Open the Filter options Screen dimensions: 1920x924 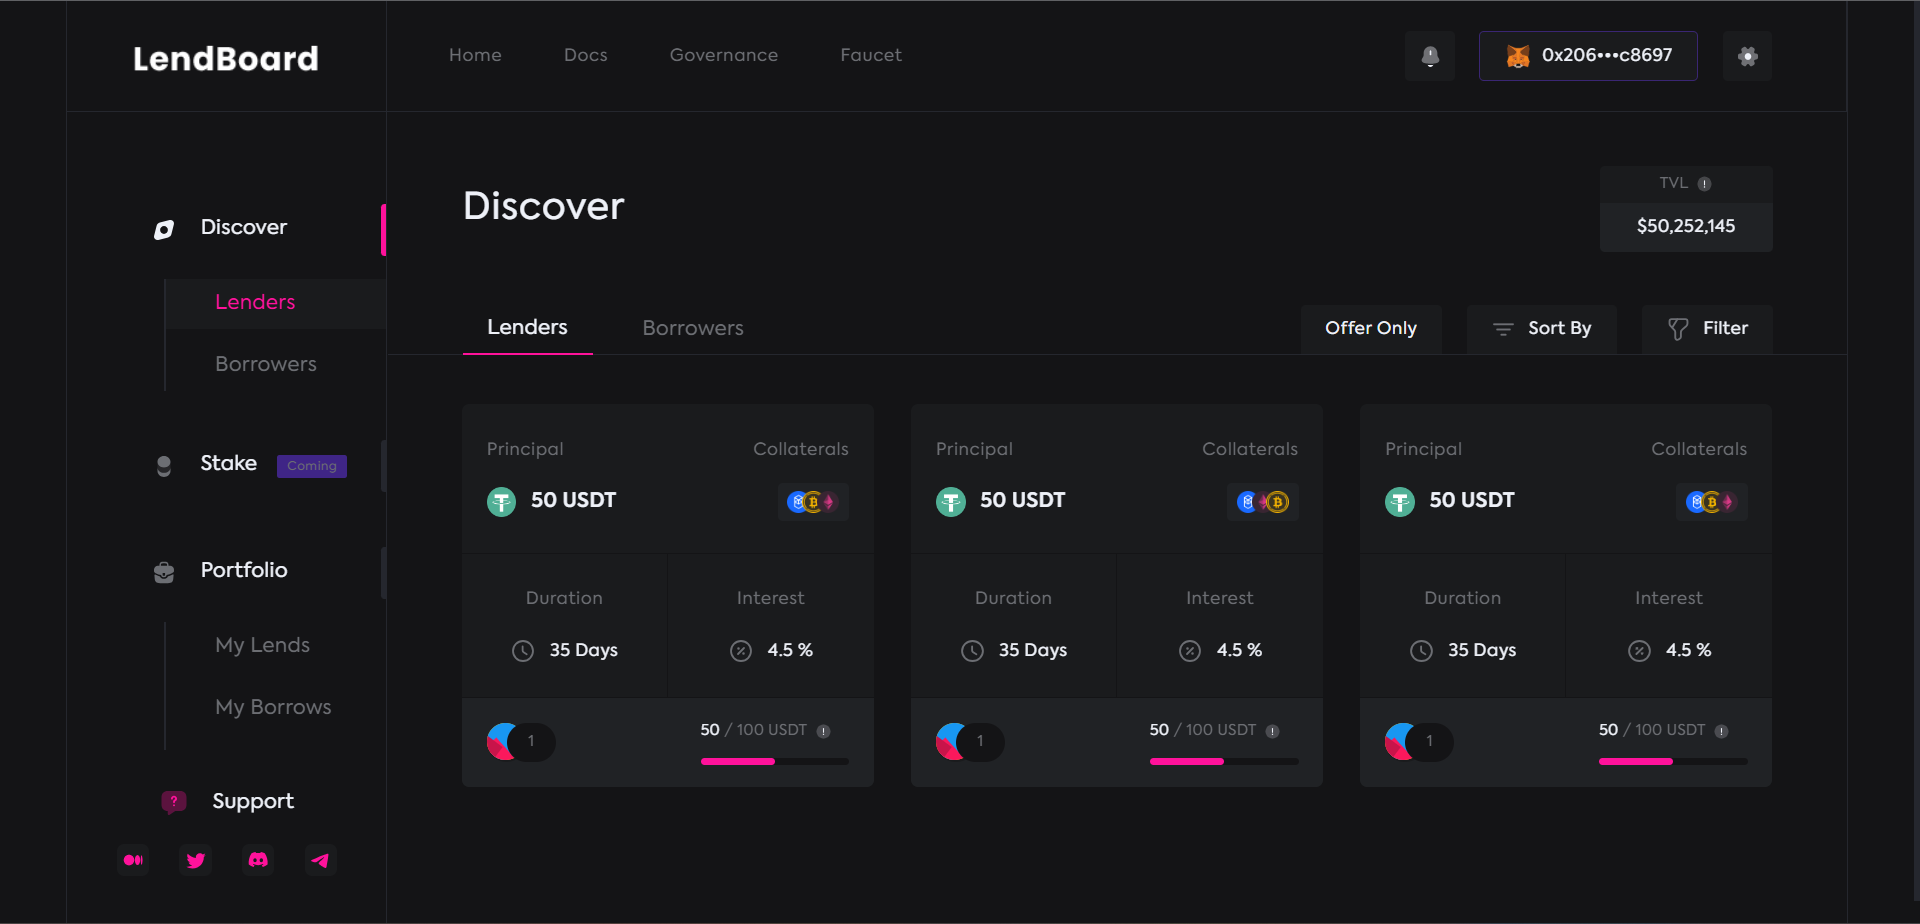[x=1707, y=329]
